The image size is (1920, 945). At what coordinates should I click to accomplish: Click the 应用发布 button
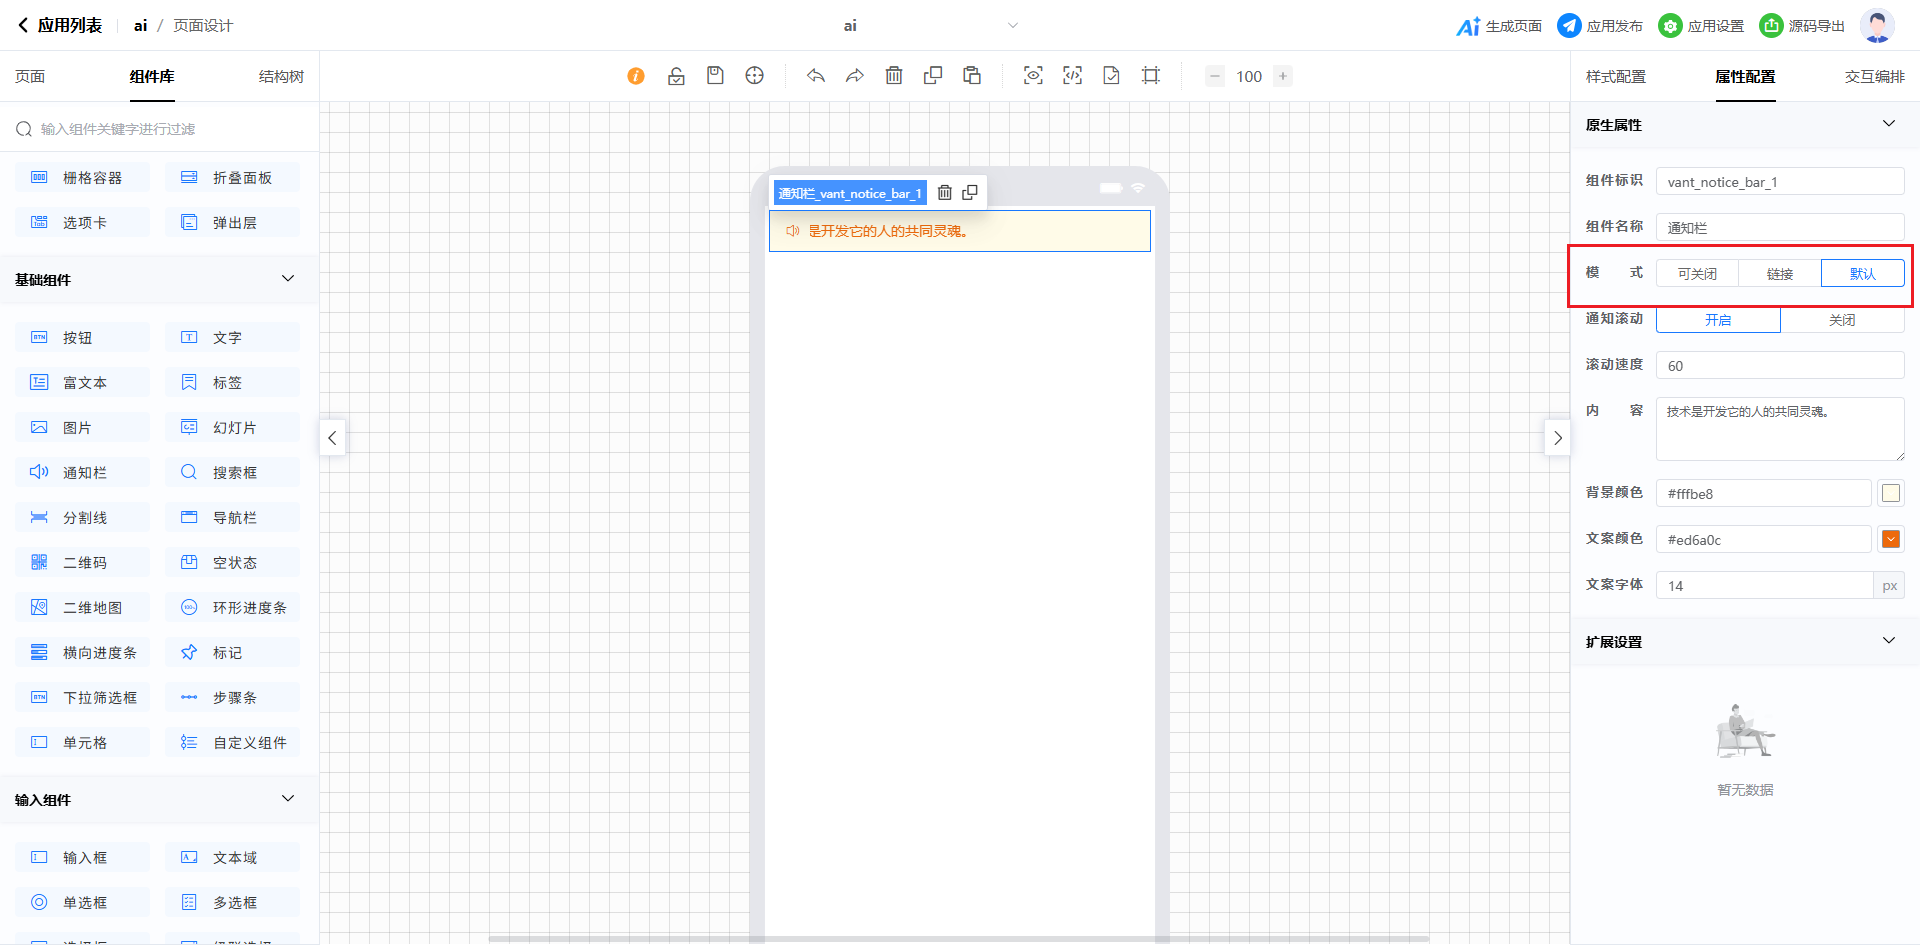pyautogui.click(x=1600, y=26)
